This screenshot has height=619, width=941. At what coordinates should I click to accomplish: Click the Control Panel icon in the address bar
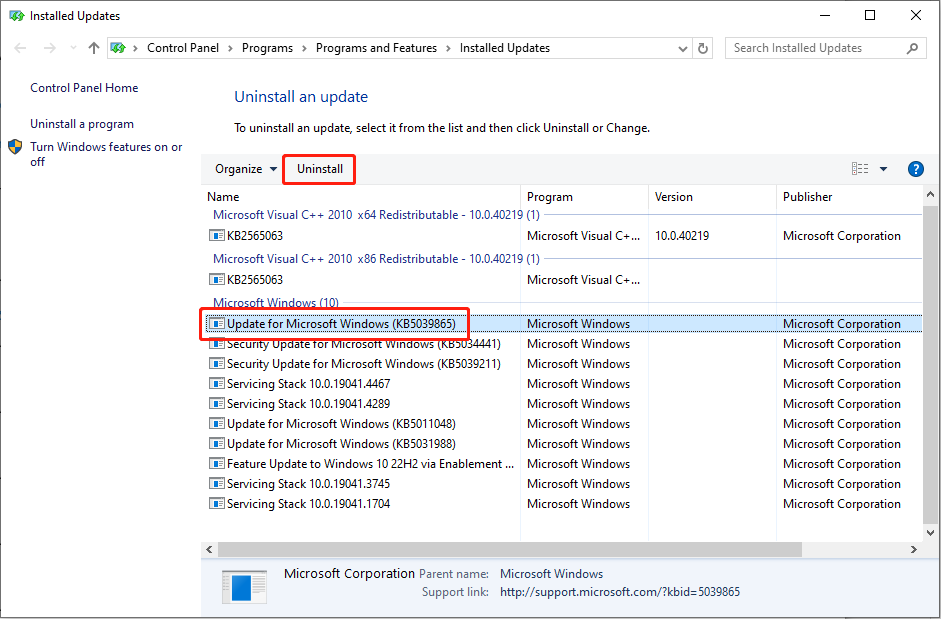tap(119, 48)
